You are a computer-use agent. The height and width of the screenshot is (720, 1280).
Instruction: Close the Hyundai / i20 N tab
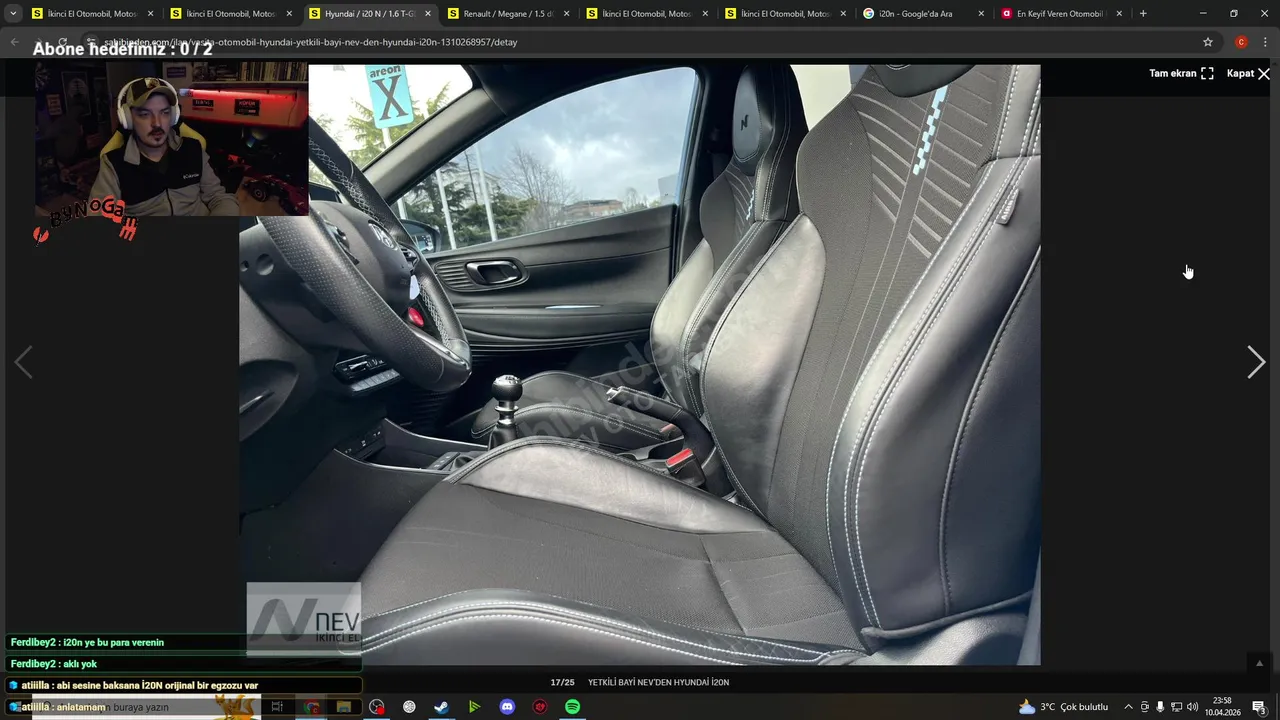tap(428, 14)
